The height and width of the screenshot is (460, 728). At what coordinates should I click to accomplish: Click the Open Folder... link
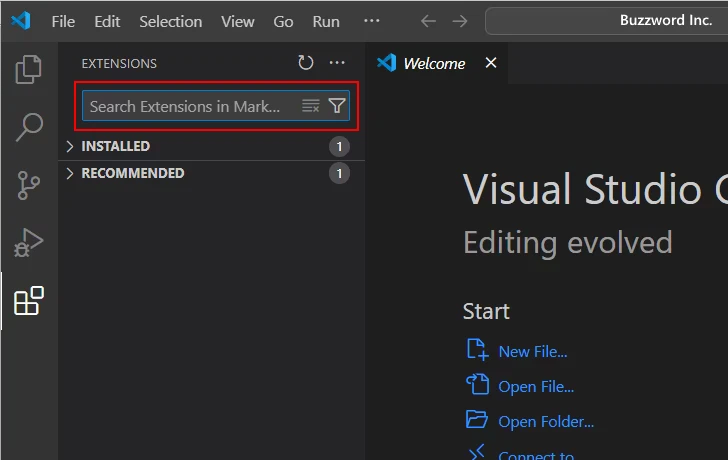coord(545,421)
